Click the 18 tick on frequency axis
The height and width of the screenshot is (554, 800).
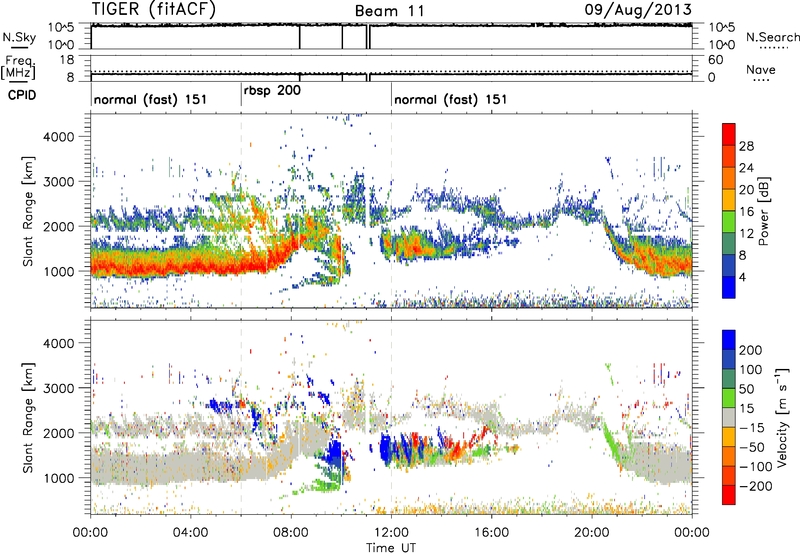coord(67,59)
